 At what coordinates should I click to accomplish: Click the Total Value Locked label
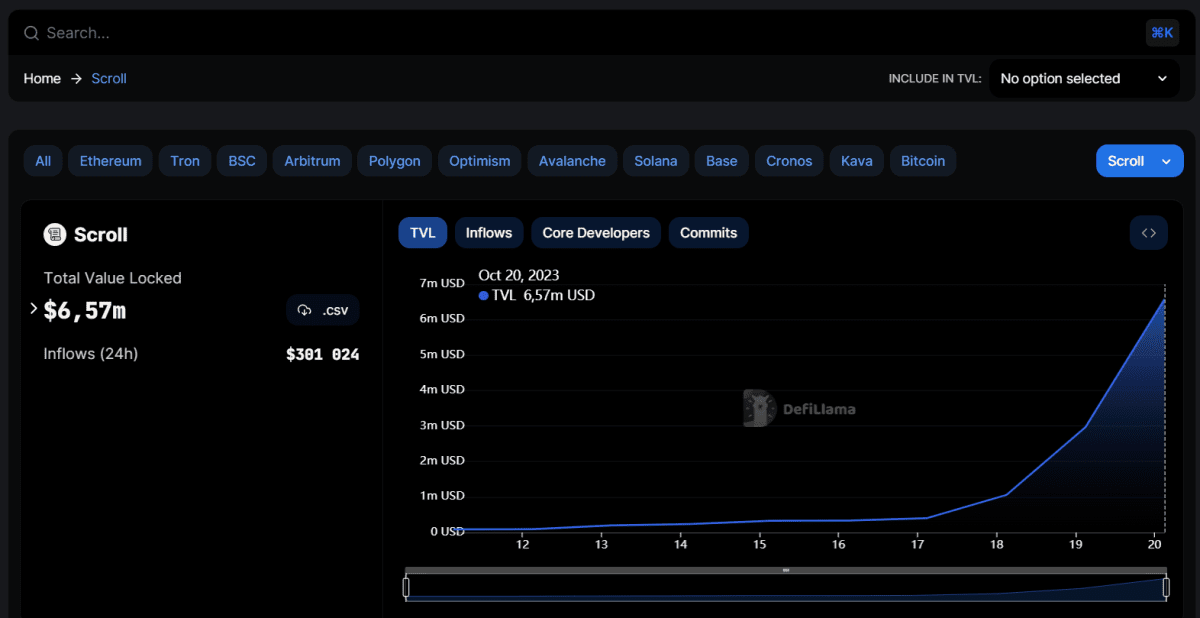pos(113,278)
